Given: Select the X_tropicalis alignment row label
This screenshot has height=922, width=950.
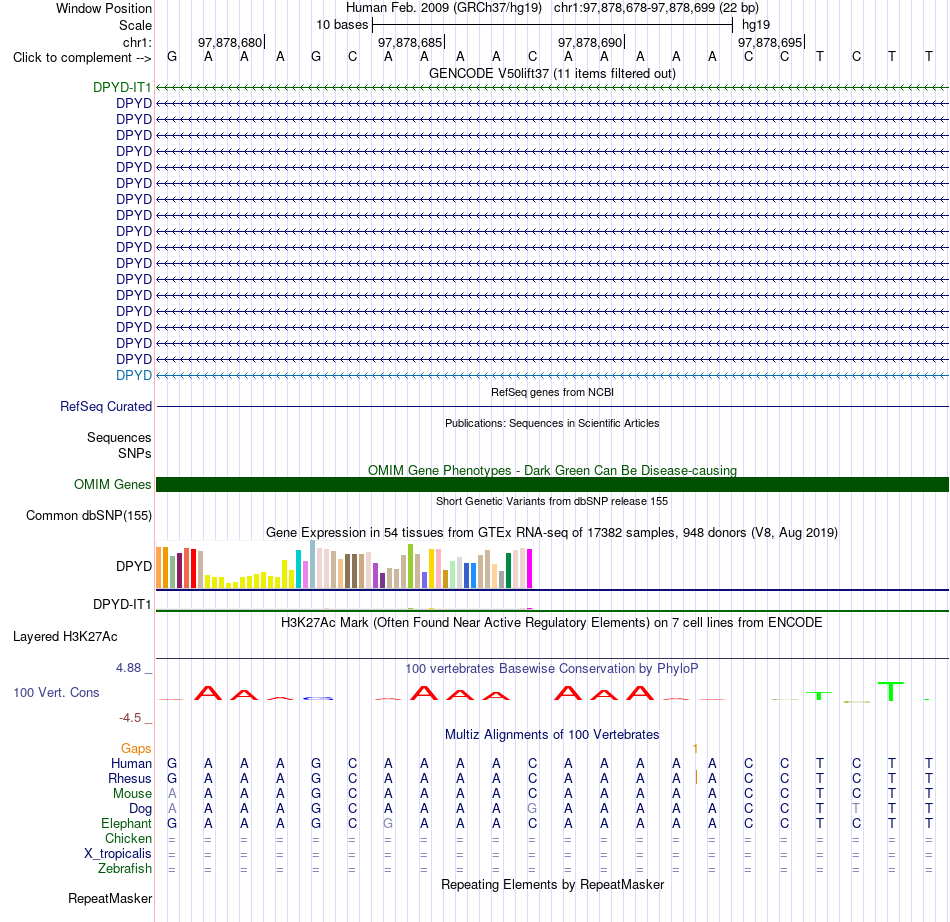Looking at the screenshot, I should [118, 854].
